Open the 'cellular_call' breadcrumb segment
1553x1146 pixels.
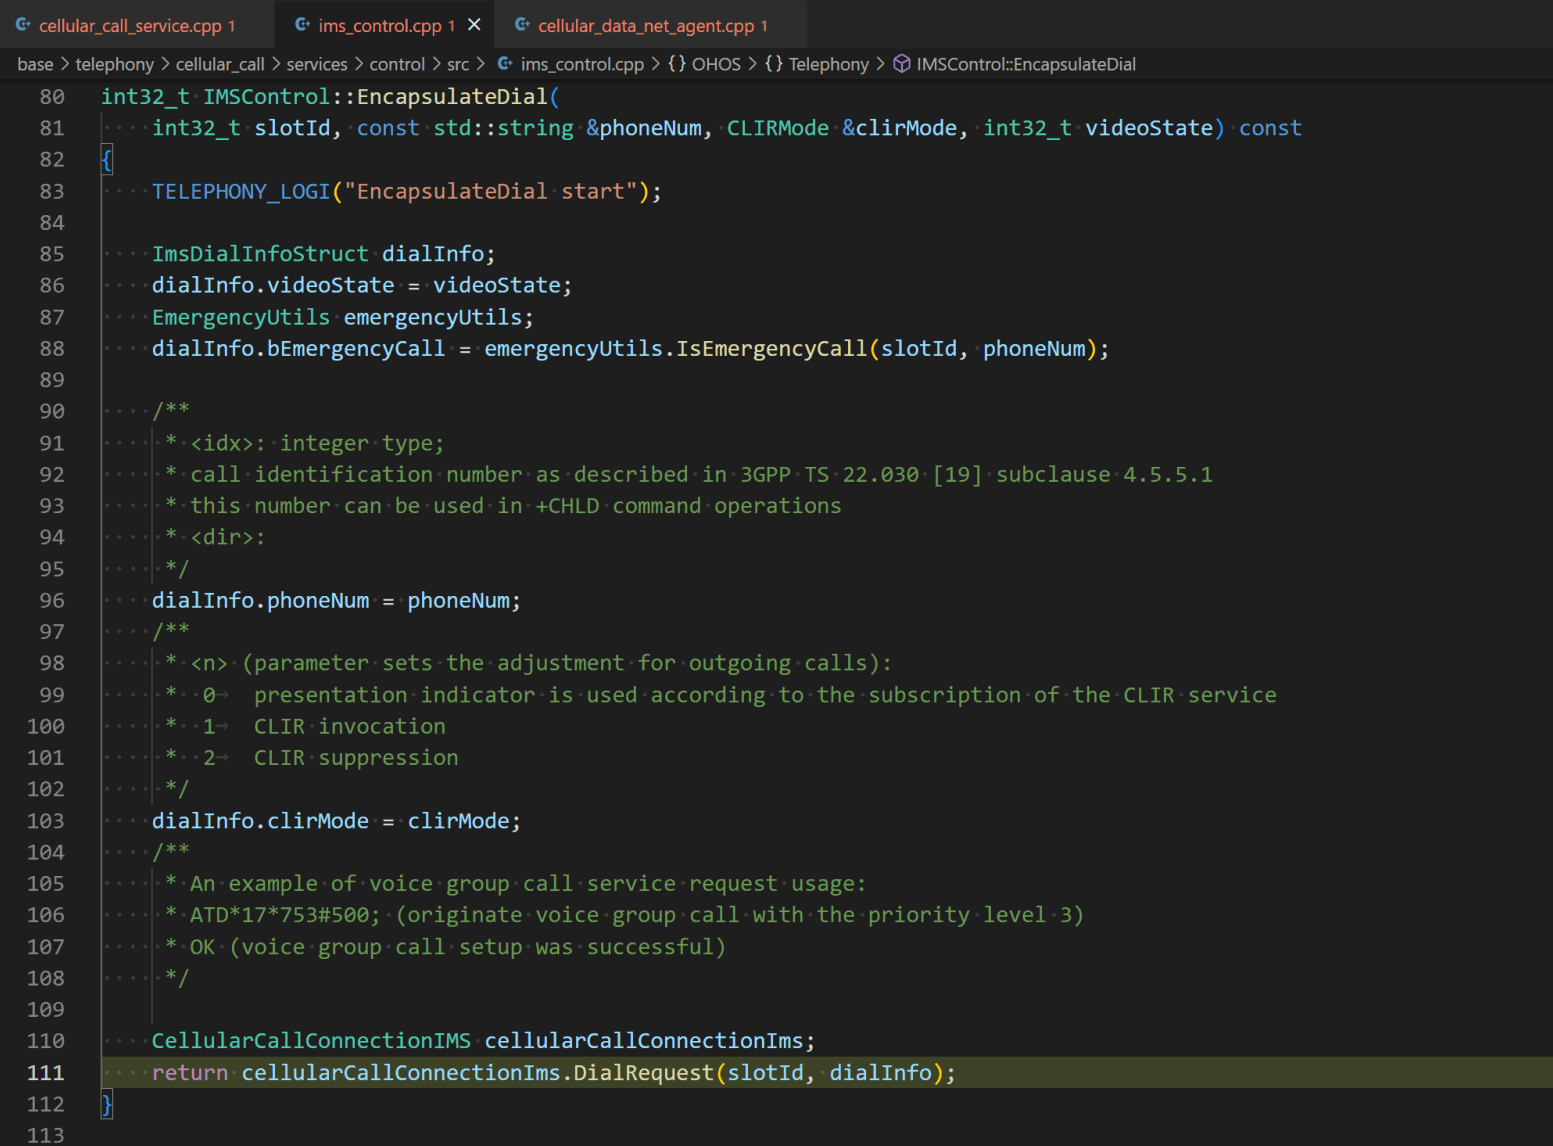[220, 64]
